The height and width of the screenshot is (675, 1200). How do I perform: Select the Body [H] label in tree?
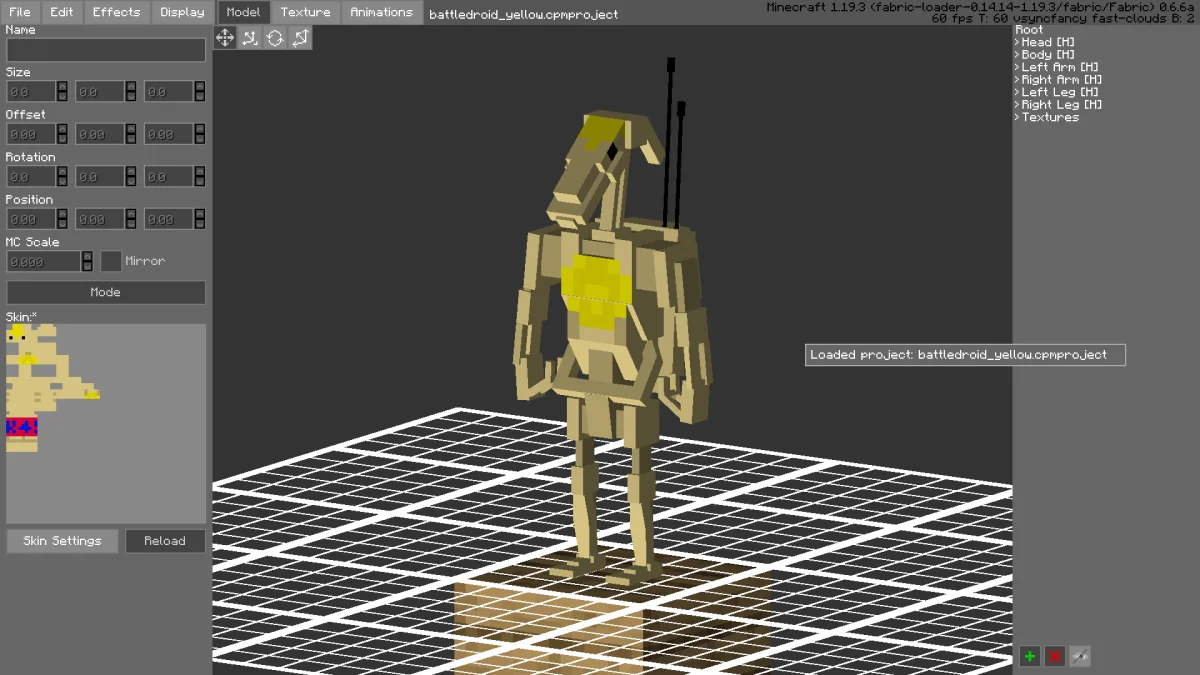tap(1048, 55)
